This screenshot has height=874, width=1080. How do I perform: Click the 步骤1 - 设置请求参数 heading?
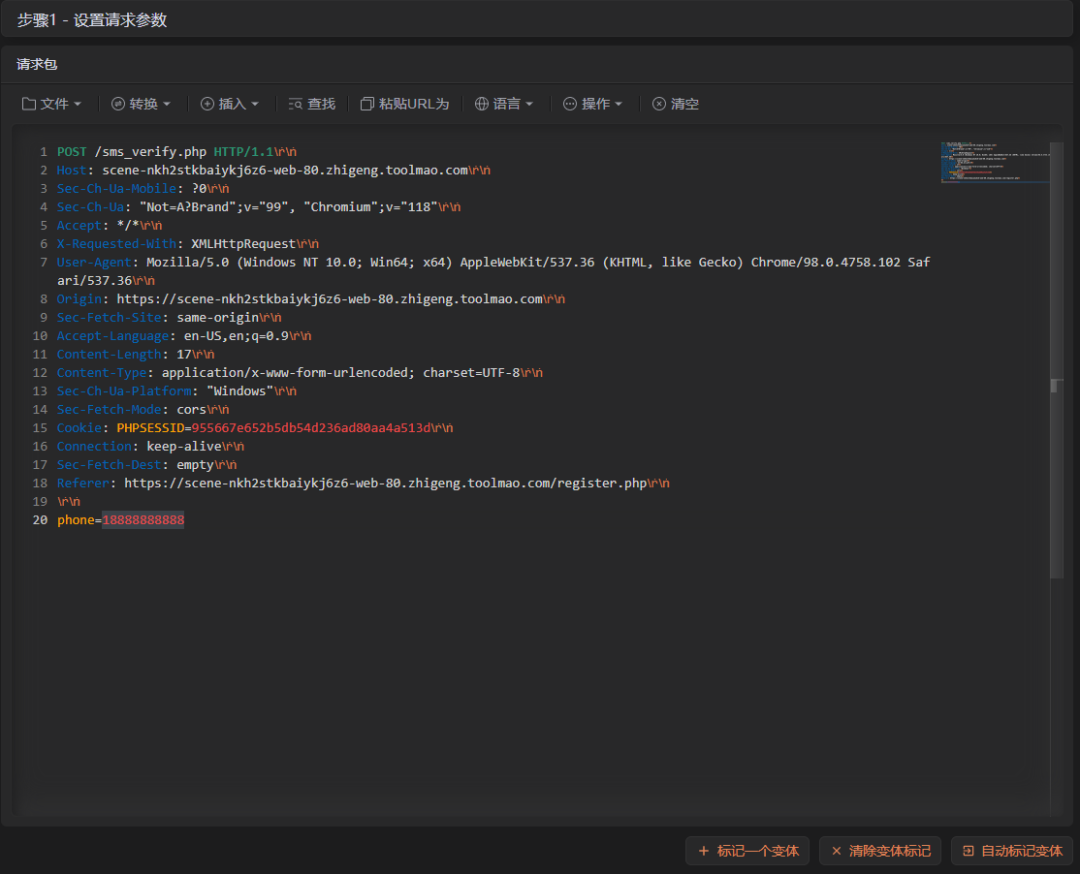click(x=92, y=20)
